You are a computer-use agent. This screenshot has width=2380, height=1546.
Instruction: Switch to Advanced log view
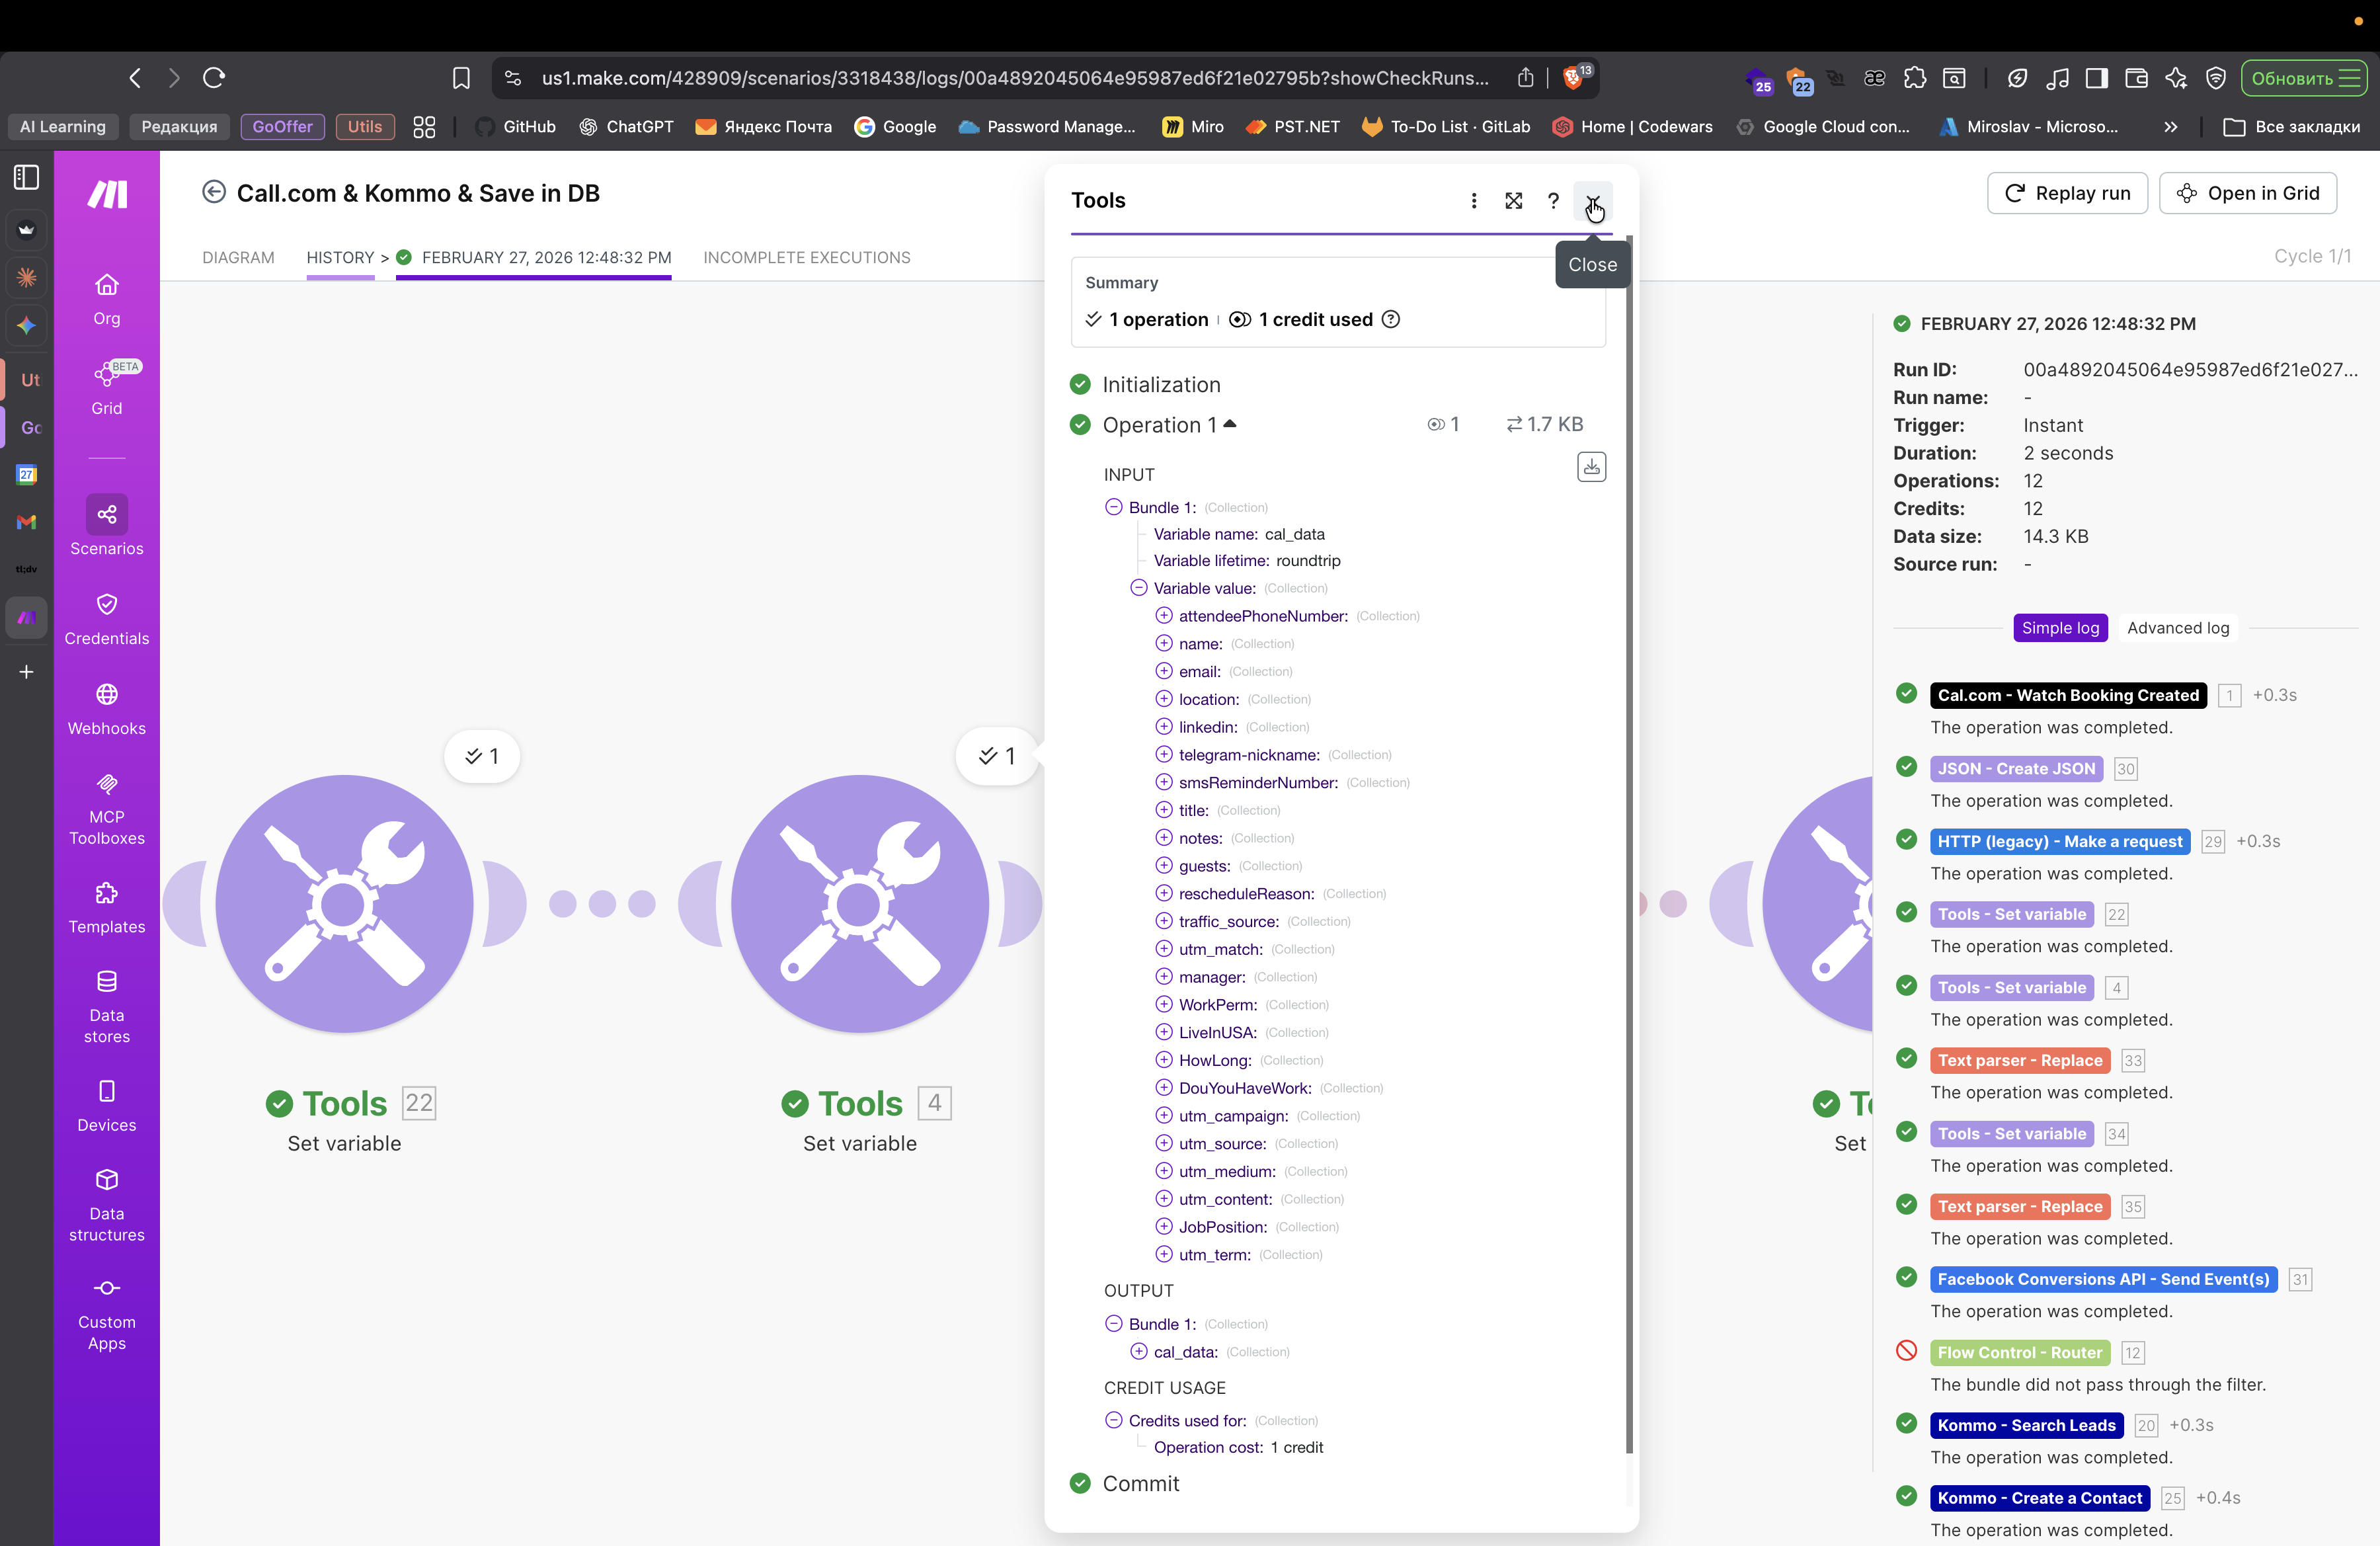pos(2177,628)
